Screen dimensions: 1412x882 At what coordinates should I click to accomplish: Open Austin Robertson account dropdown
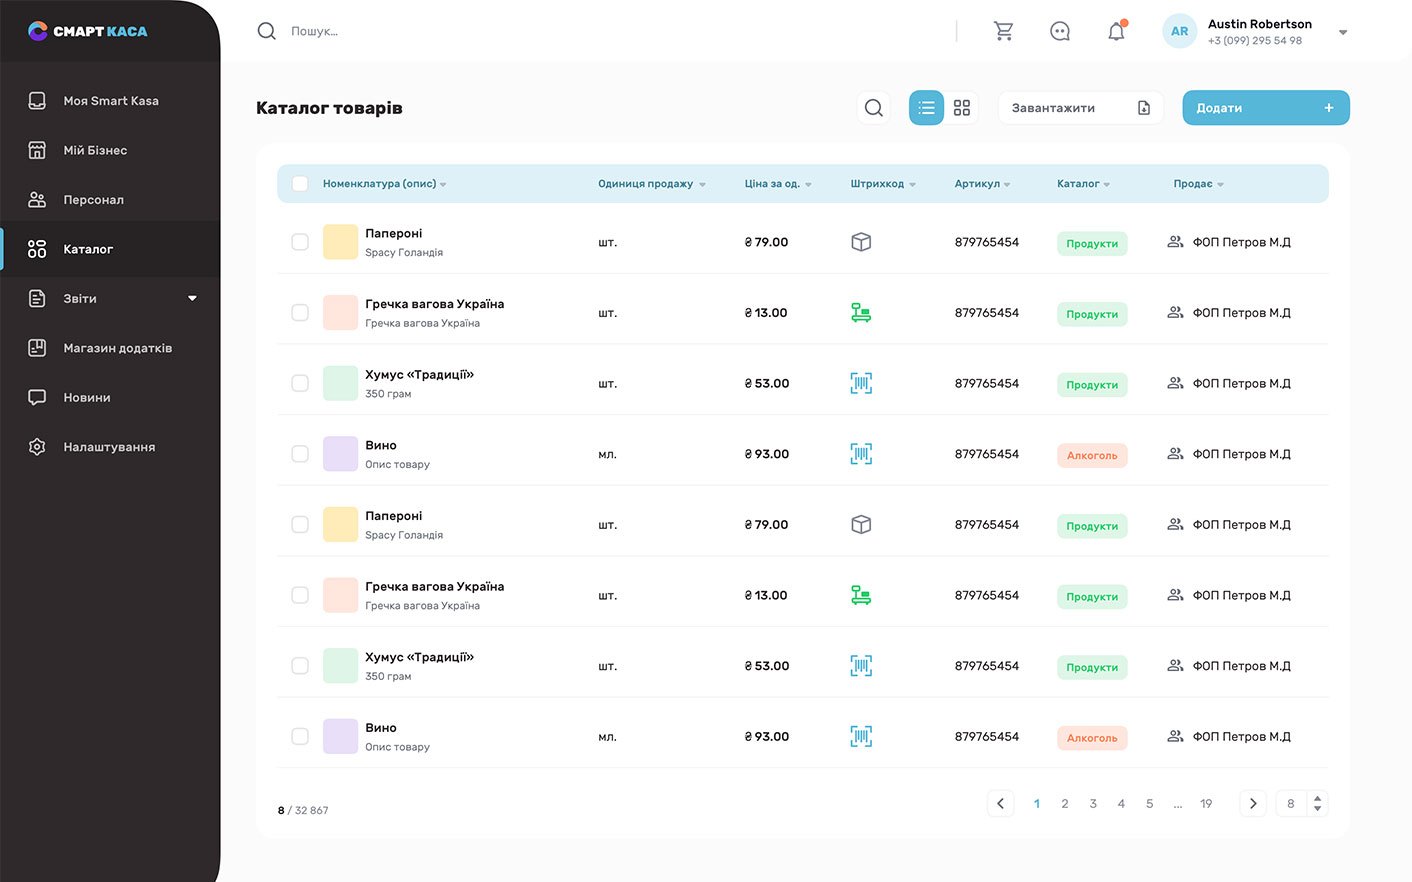1343,33
